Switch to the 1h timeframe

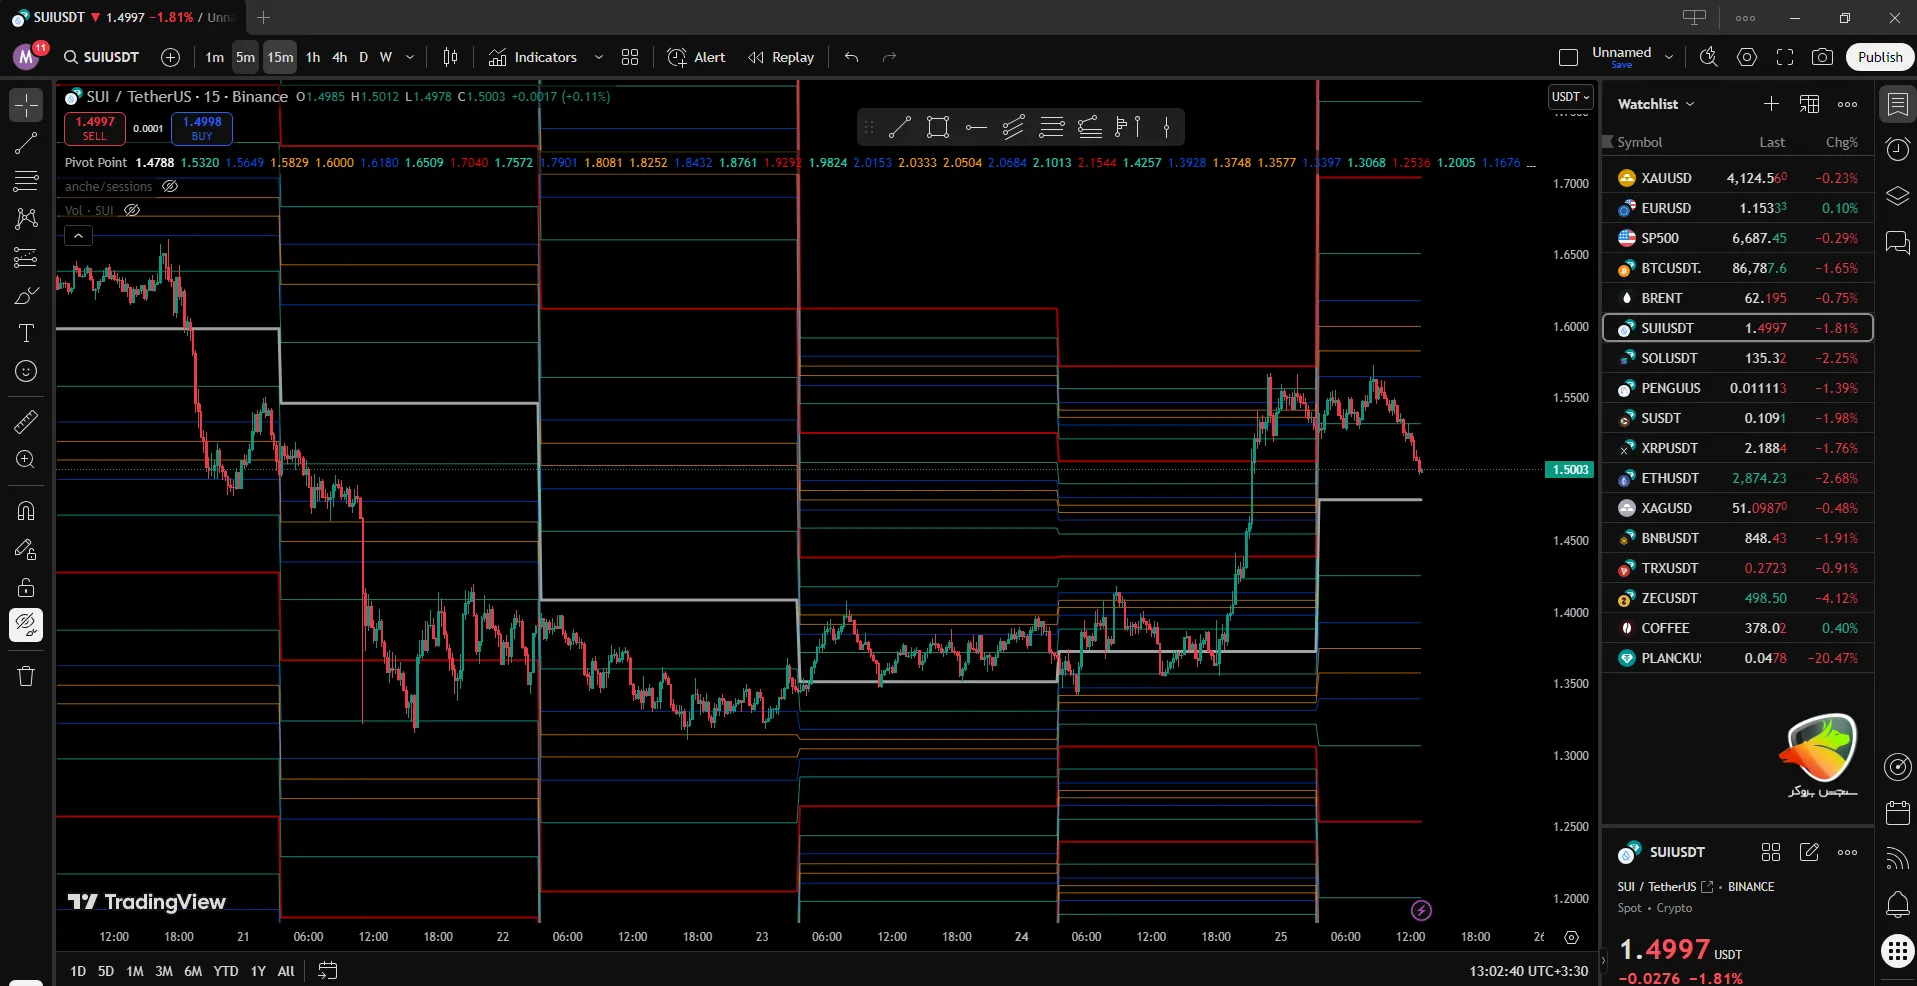coord(313,57)
